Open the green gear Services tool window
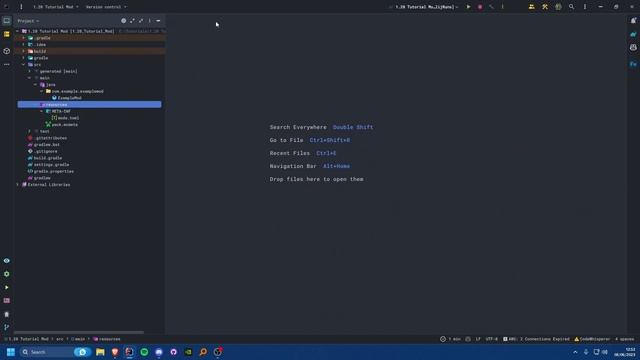The height and width of the screenshot is (360, 640). point(7,274)
